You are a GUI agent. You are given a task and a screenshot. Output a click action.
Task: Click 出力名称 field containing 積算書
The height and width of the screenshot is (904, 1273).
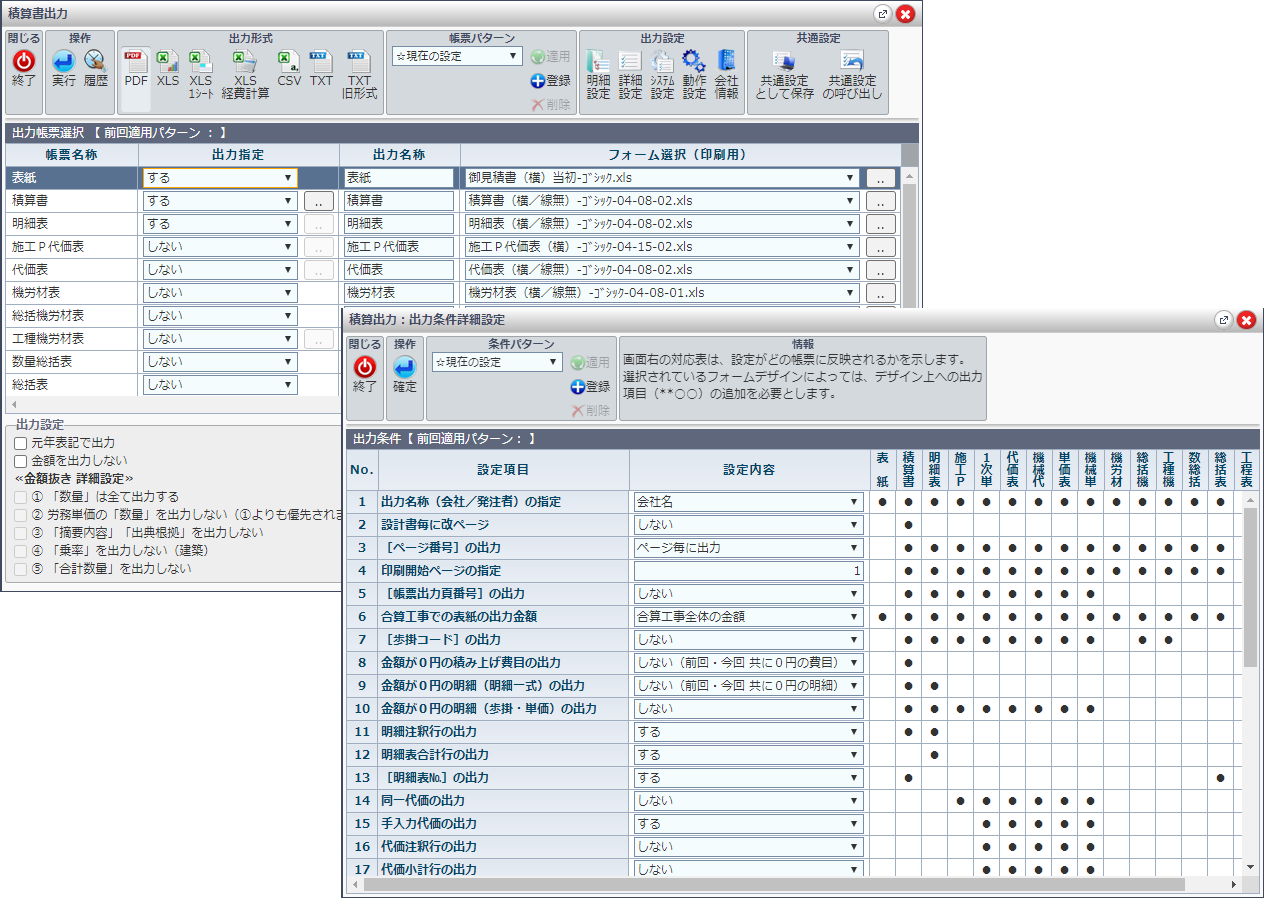tap(399, 201)
